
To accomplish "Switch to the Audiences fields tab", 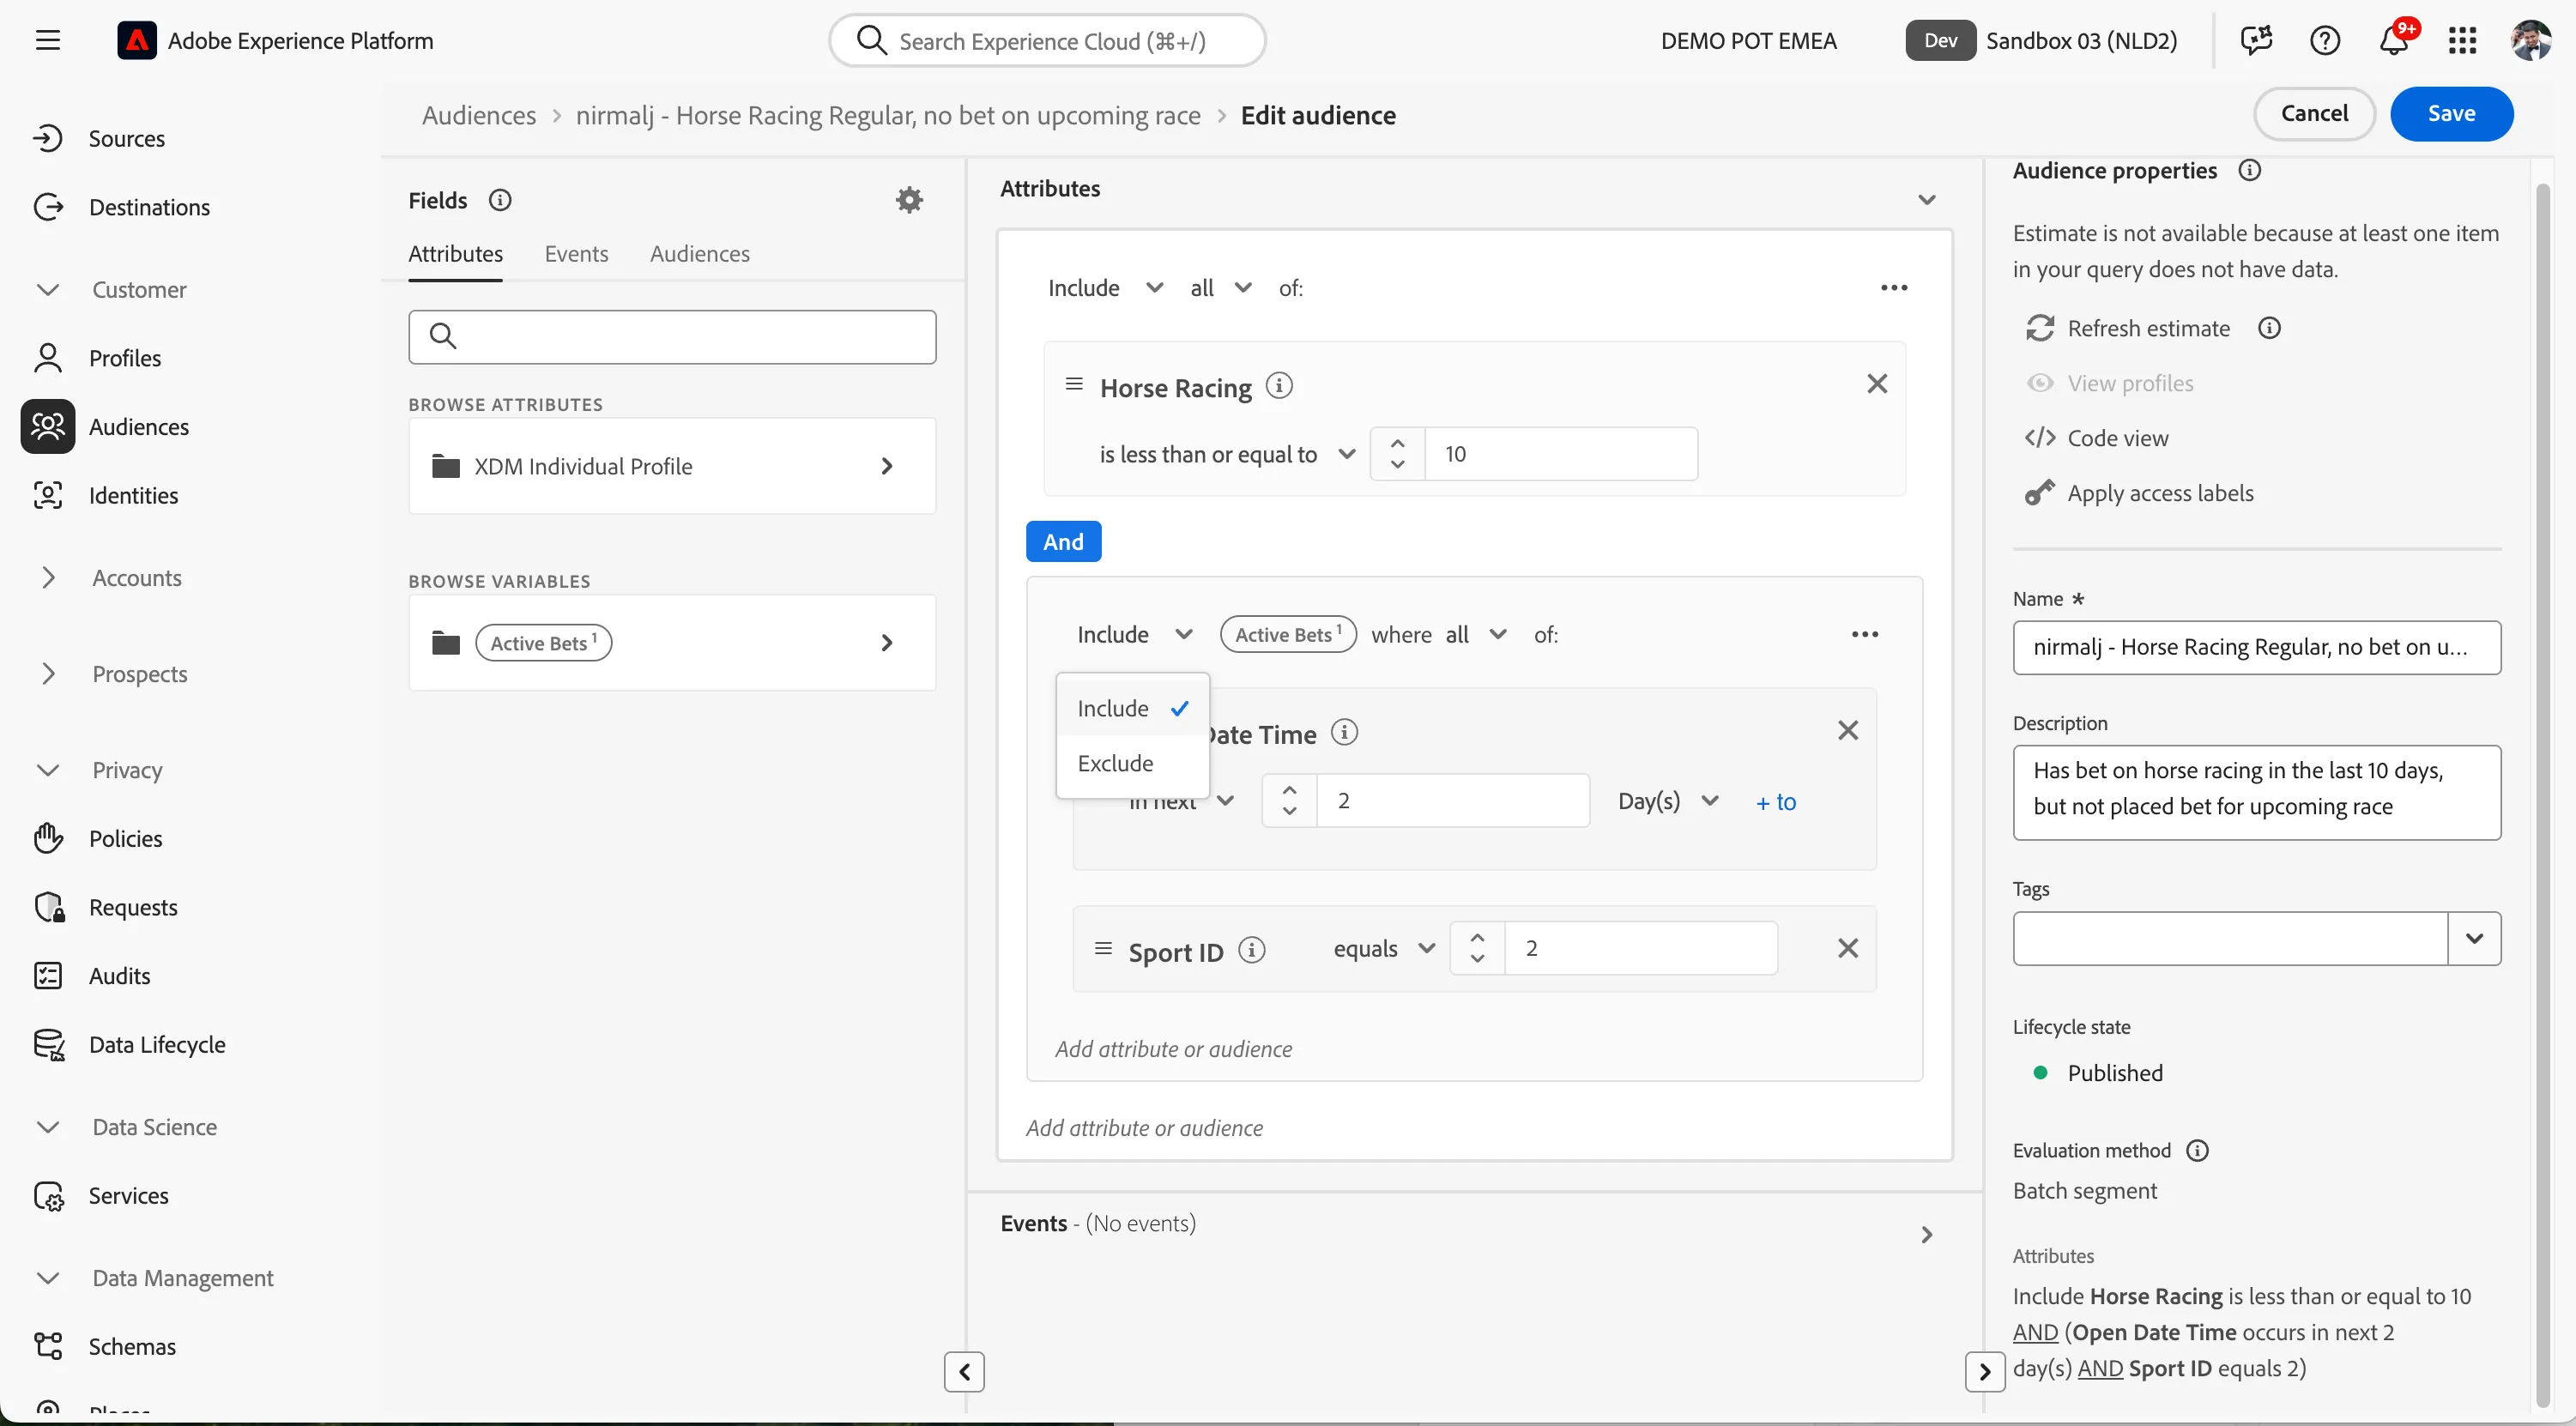I will point(699,254).
